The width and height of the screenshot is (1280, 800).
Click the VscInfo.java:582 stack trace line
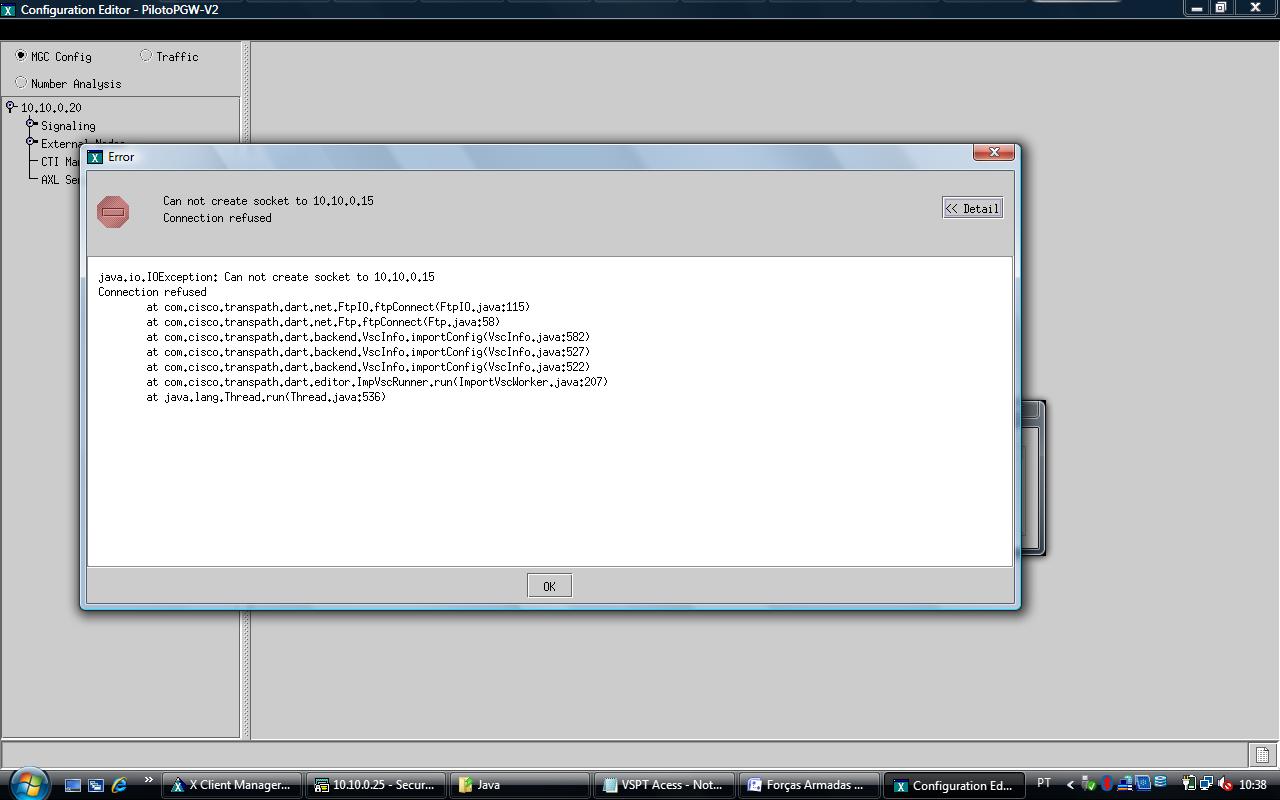click(x=368, y=337)
